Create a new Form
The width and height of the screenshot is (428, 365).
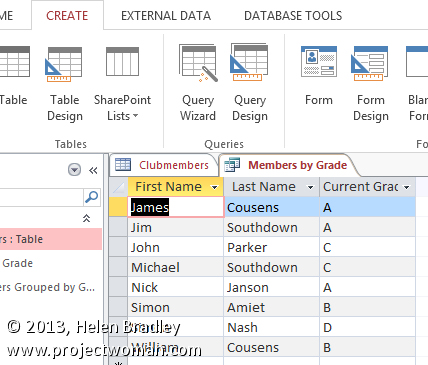click(319, 77)
